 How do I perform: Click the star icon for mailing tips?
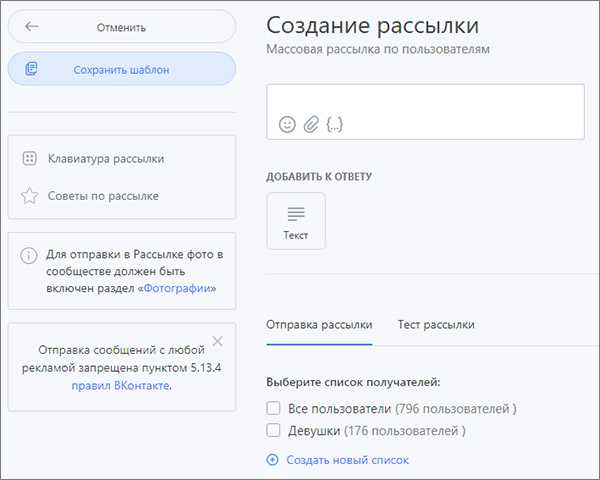point(29,196)
